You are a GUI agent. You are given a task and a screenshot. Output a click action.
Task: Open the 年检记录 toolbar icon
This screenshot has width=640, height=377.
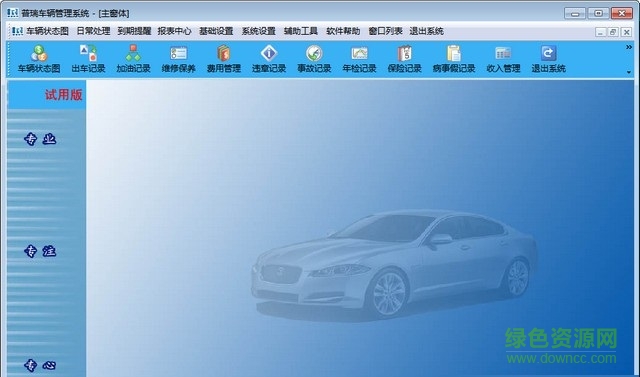click(x=359, y=59)
